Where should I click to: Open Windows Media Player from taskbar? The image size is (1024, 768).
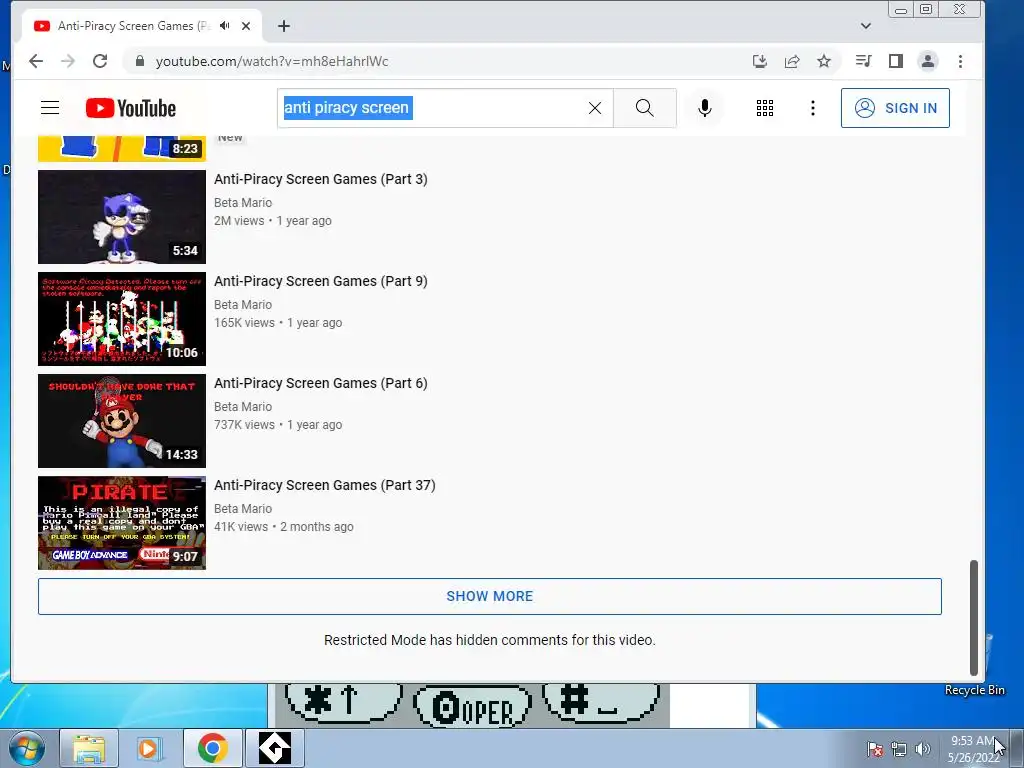point(150,748)
